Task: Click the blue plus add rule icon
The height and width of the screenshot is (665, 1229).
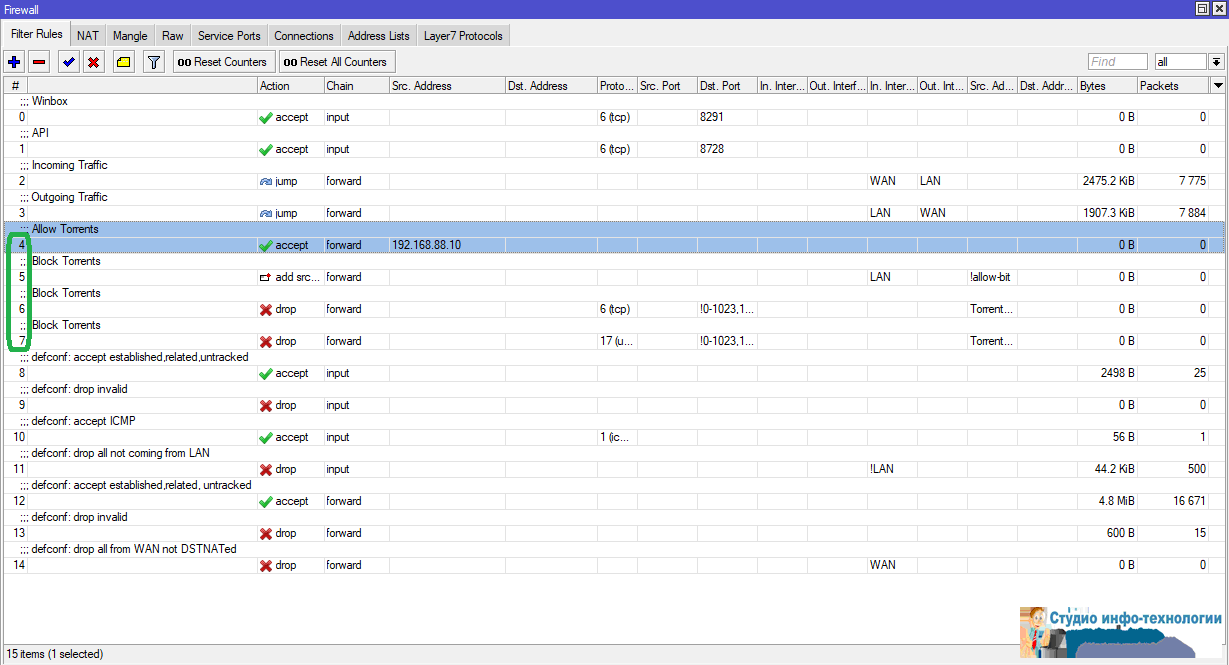Action: coord(14,62)
